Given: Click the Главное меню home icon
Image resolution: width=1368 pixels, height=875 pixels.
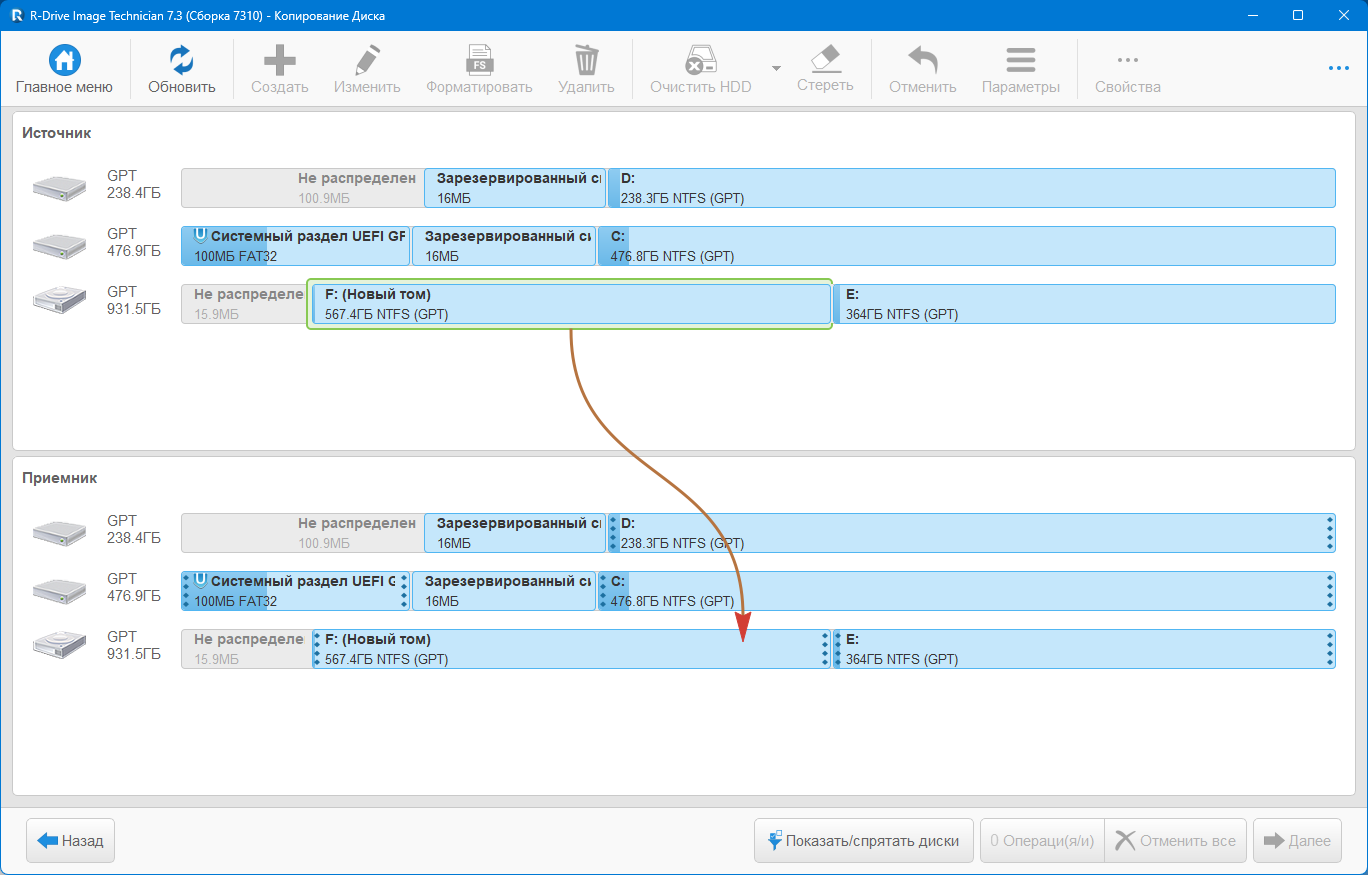Looking at the screenshot, I should point(64,61).
